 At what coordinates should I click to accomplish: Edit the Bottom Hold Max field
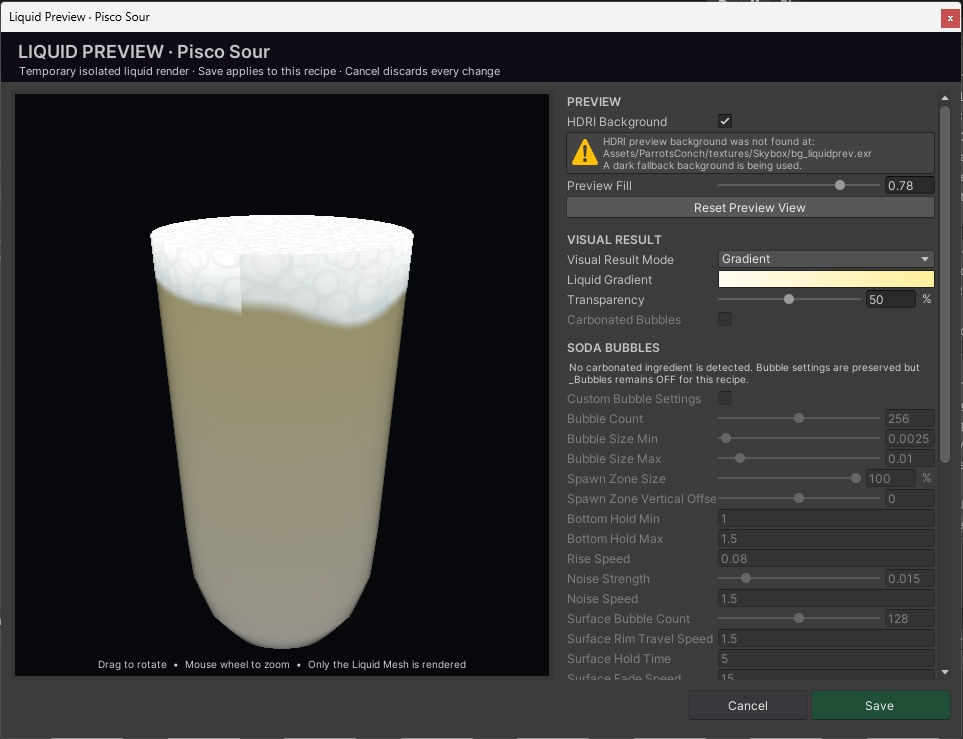click(x=826, y=539)
